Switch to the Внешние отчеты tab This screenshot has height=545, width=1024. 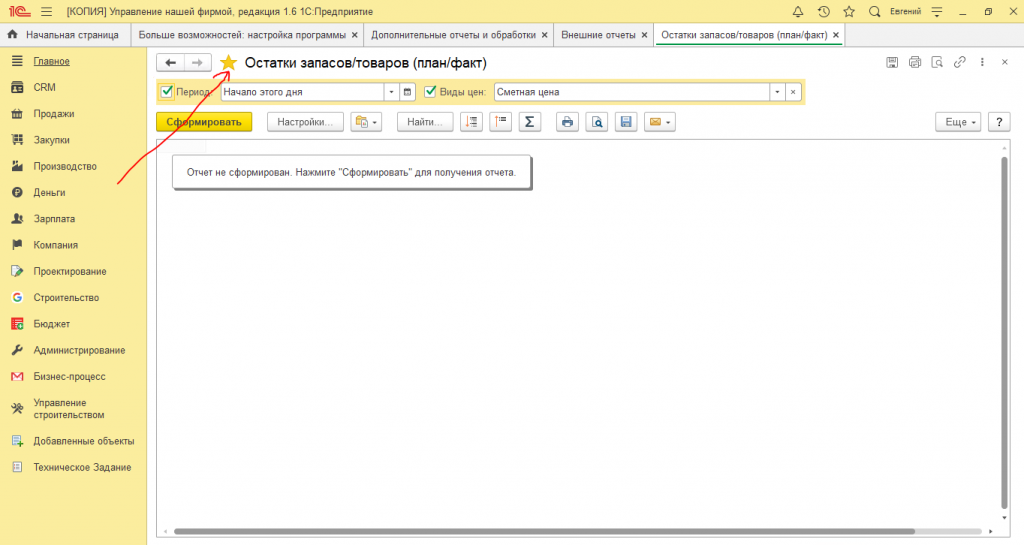[598, 35]
